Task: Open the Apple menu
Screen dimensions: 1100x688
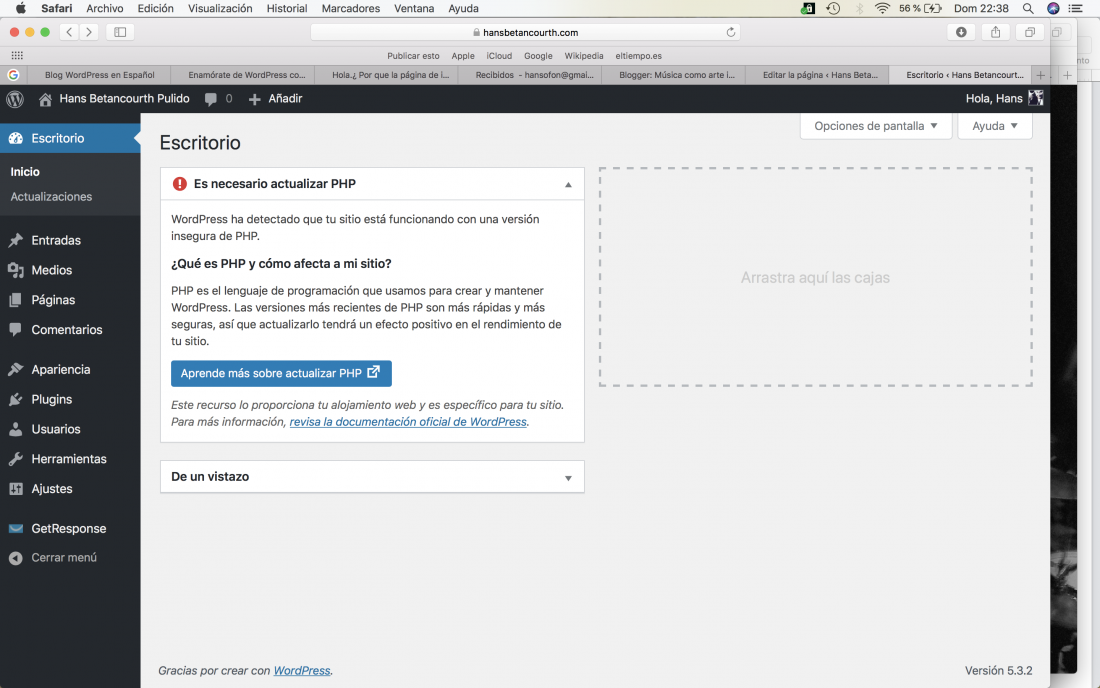Action: coord(20,8)
